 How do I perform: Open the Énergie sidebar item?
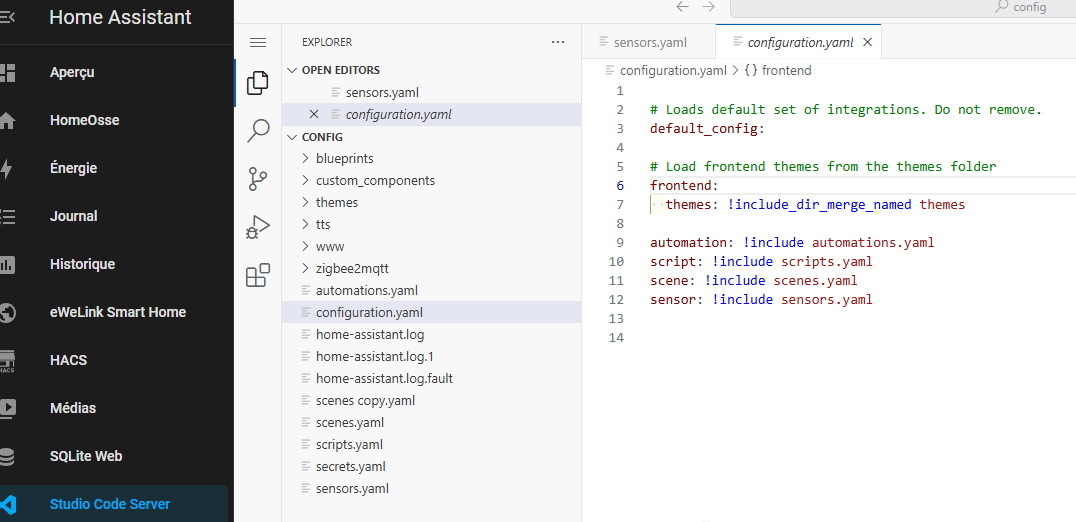73,168
